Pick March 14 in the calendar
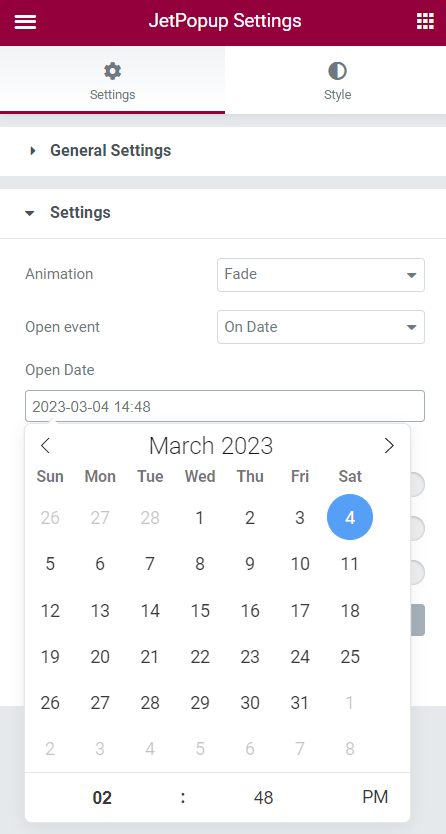This screenshot has width=446, height=834. click(150, 611)
